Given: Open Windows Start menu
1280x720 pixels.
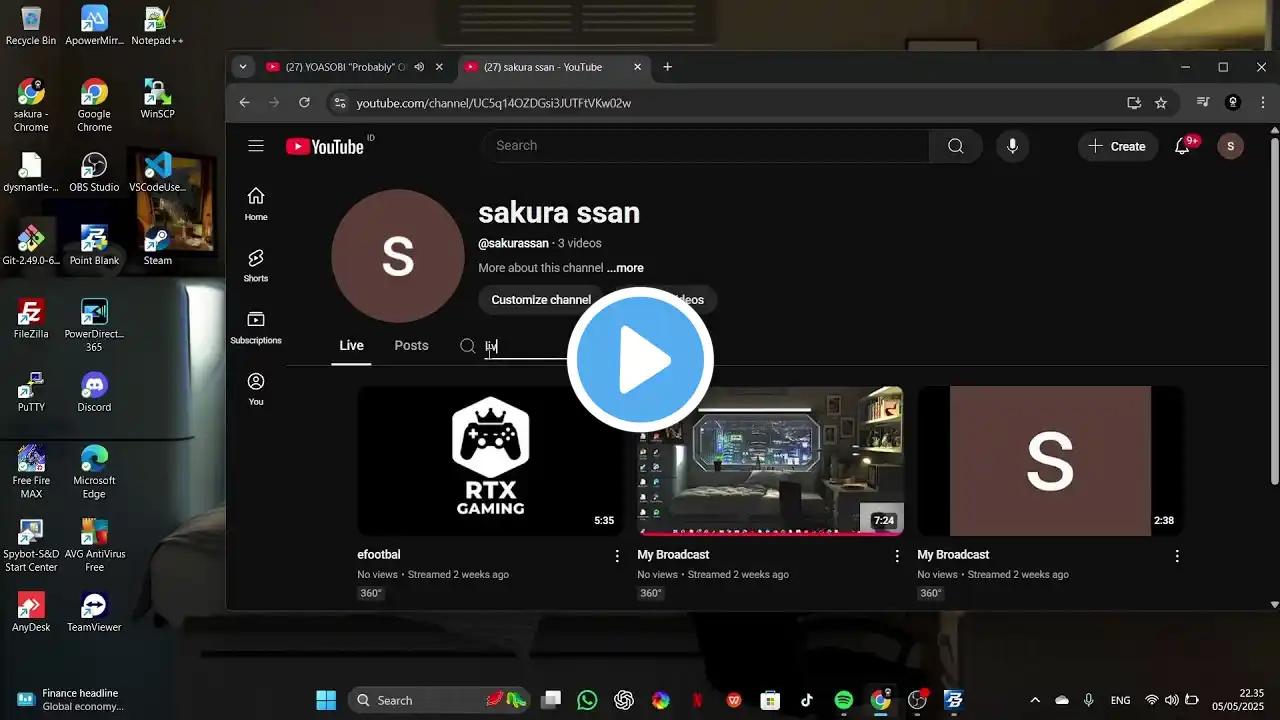Looking at the screenshot, I should click(x=326, y=700).
